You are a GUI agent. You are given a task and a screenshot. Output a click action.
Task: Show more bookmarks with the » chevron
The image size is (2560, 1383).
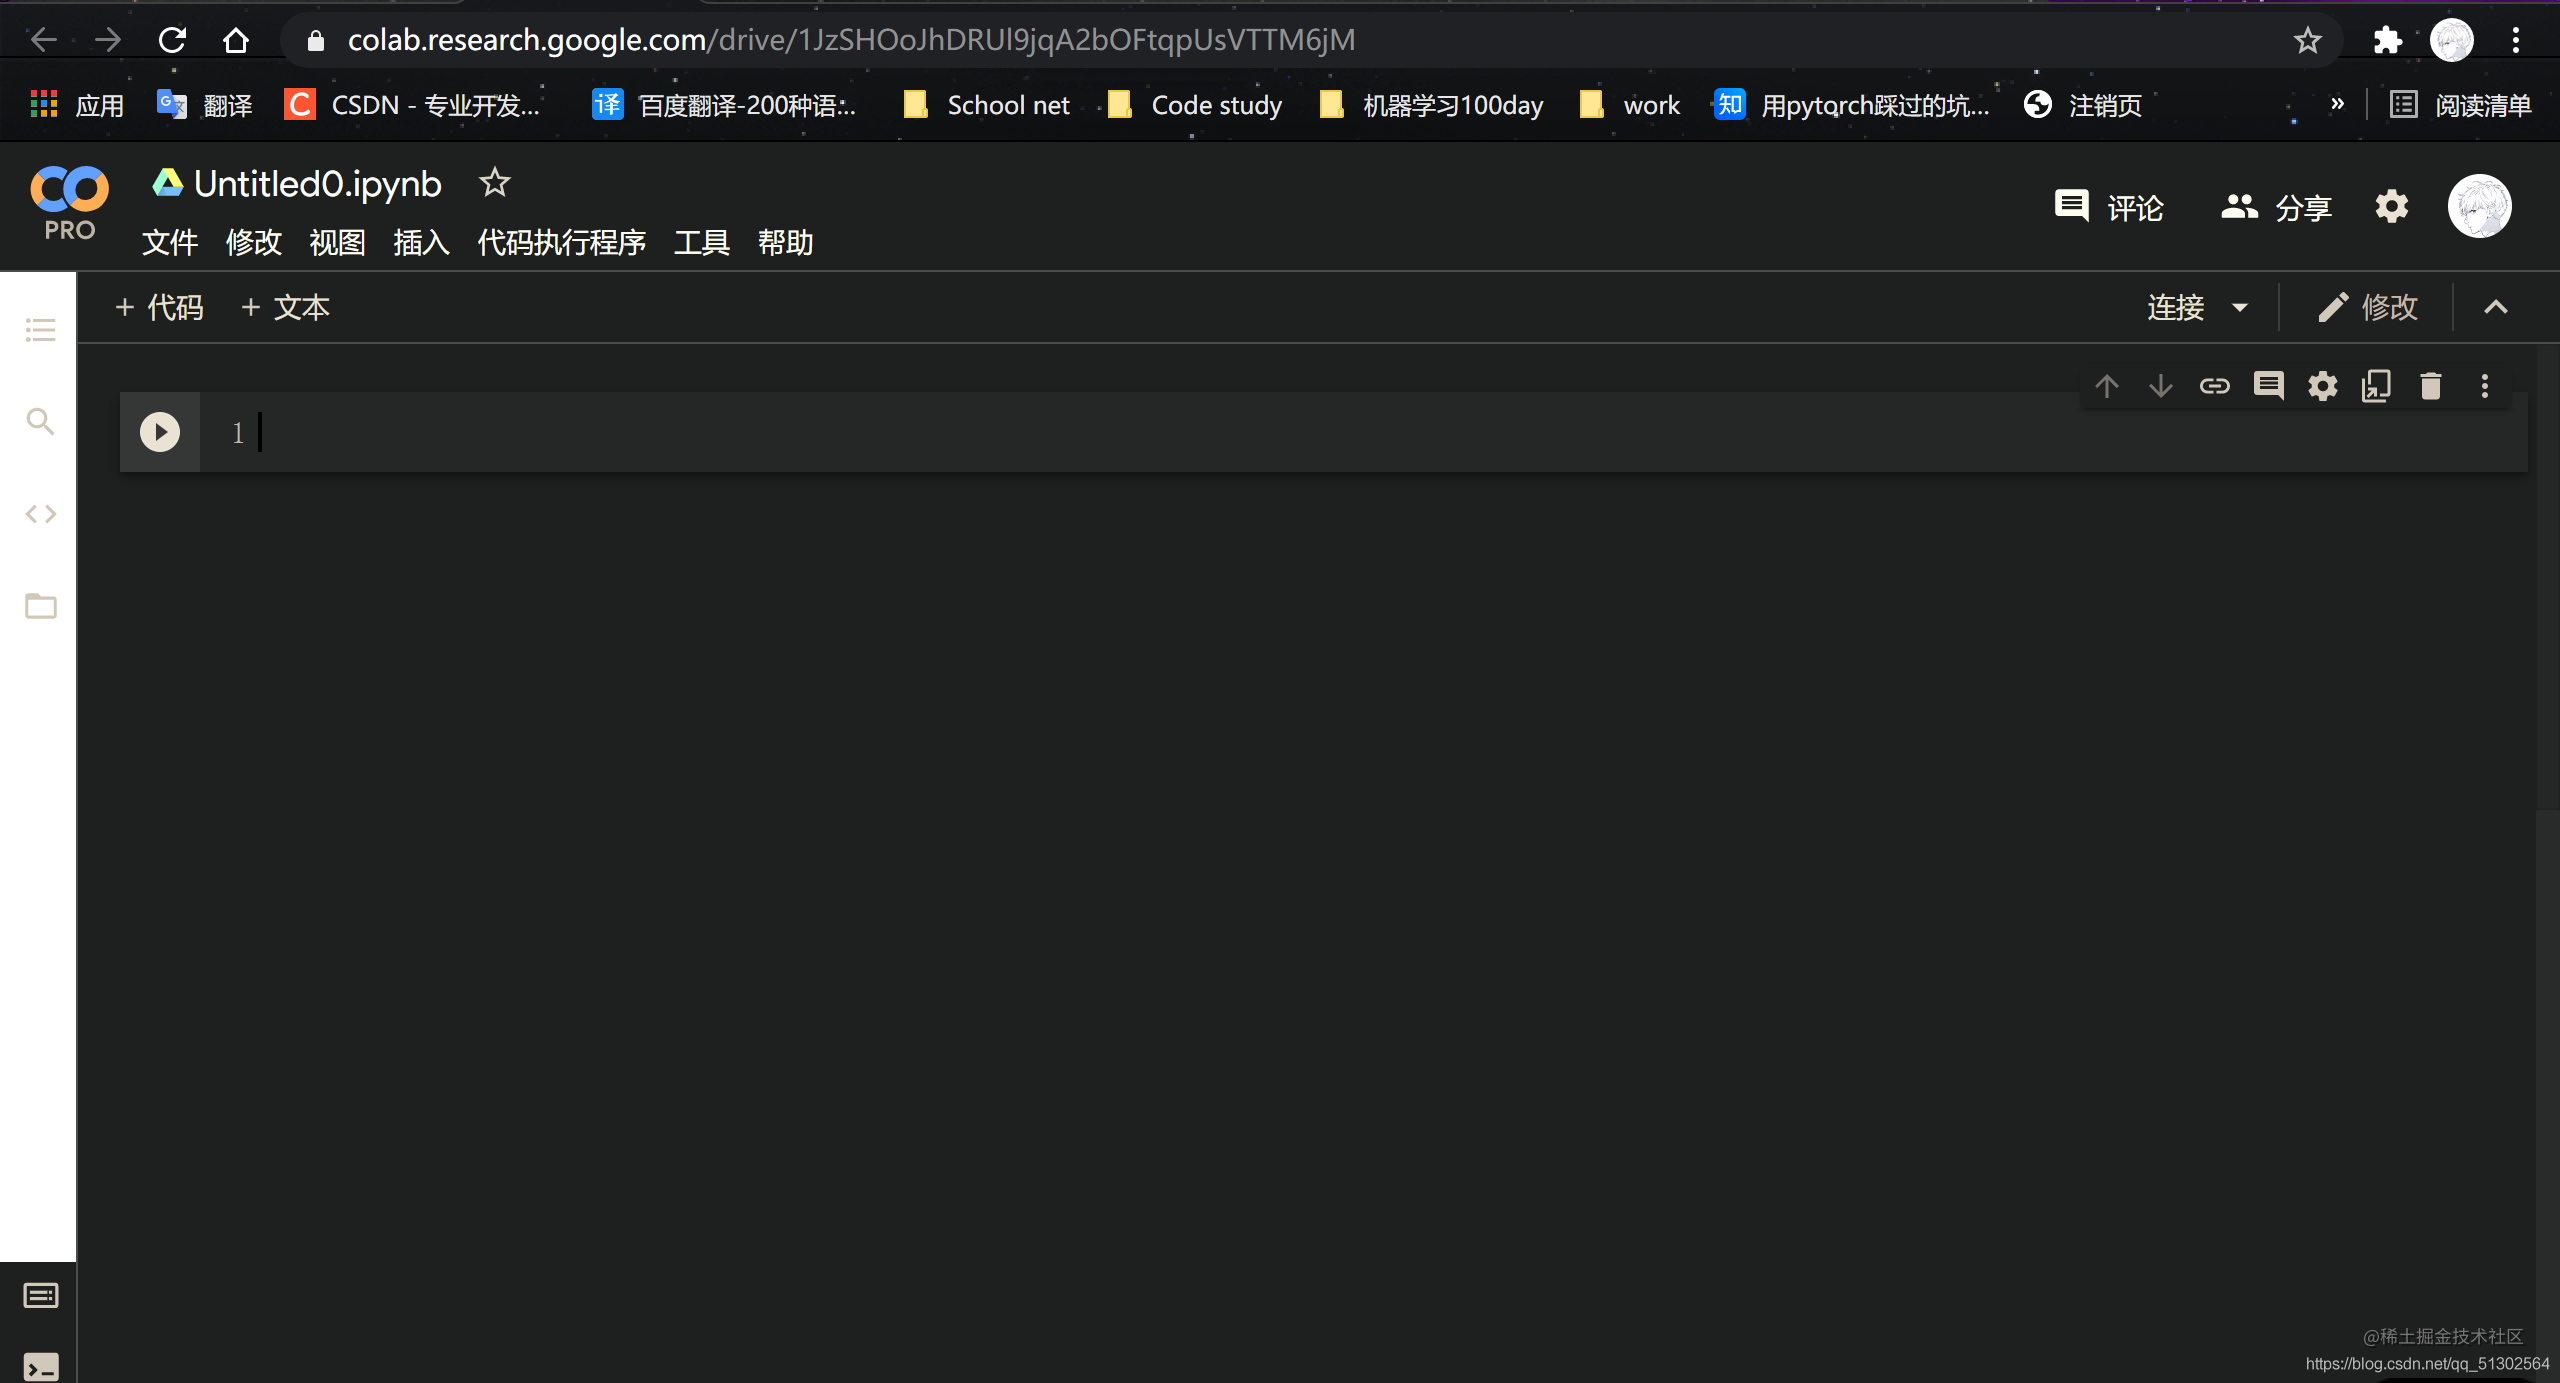(x=2337, y=104)
